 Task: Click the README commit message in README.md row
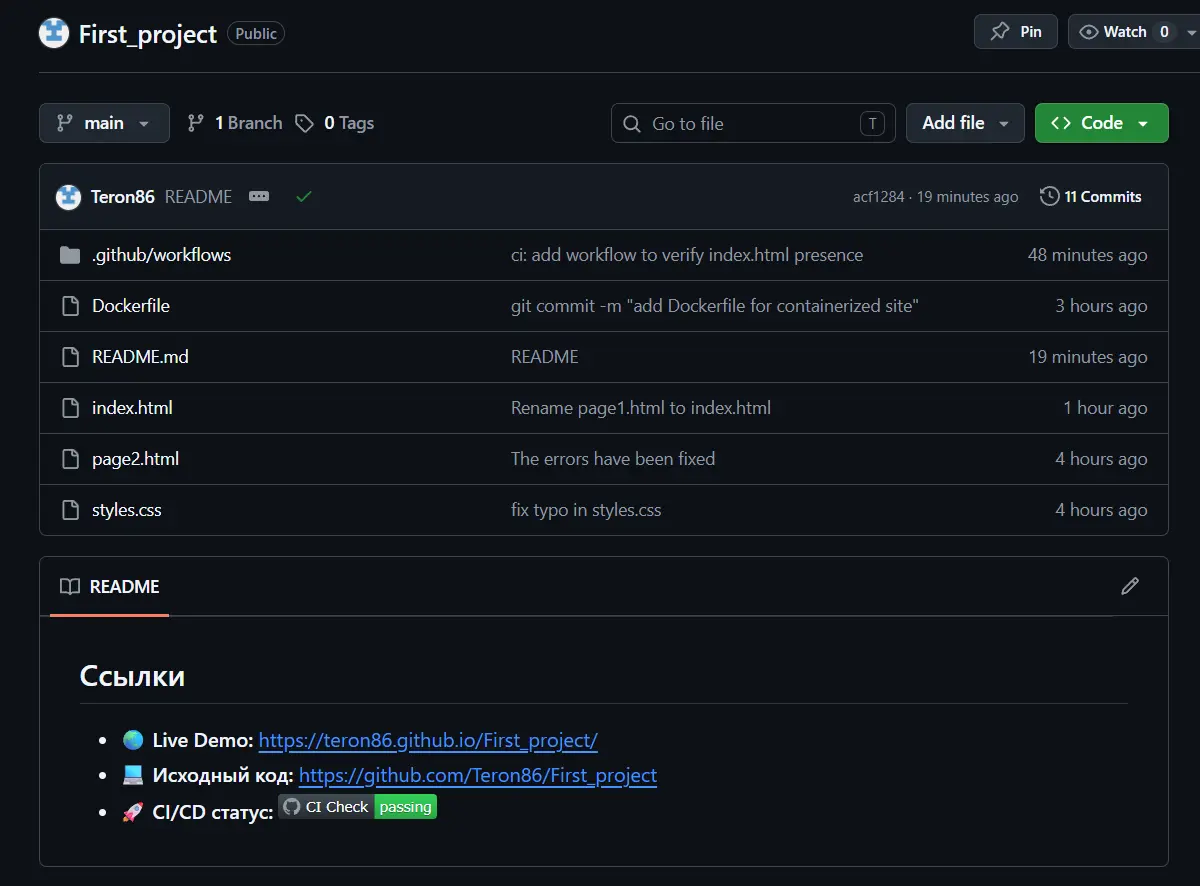coord(545,357)
